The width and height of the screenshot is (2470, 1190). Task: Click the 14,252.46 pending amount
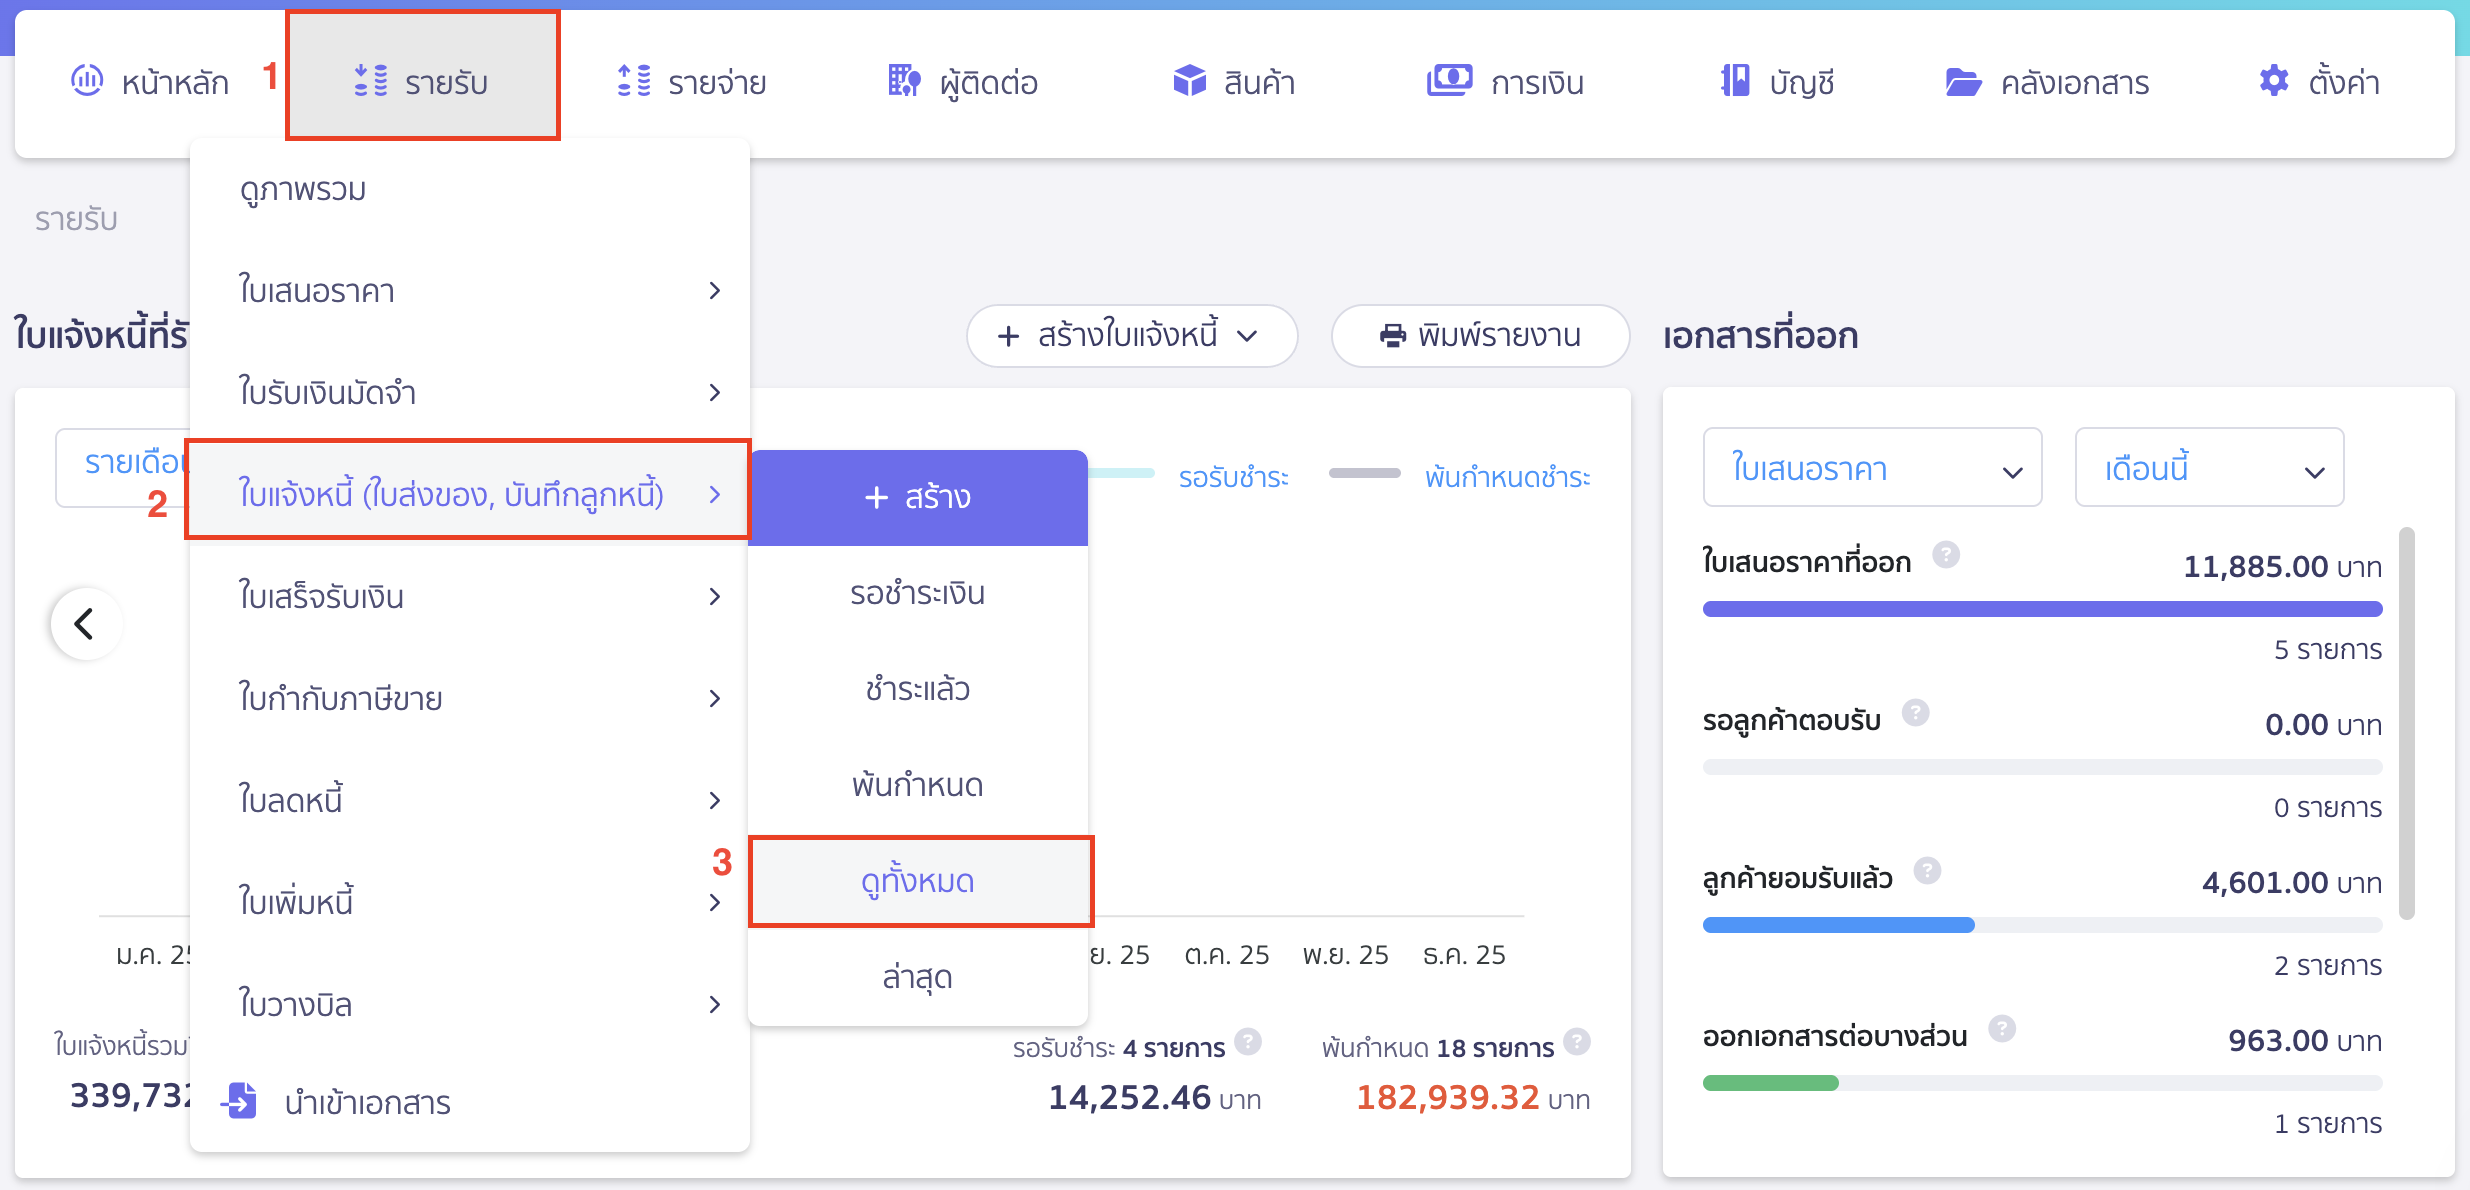(1129, 1098)
